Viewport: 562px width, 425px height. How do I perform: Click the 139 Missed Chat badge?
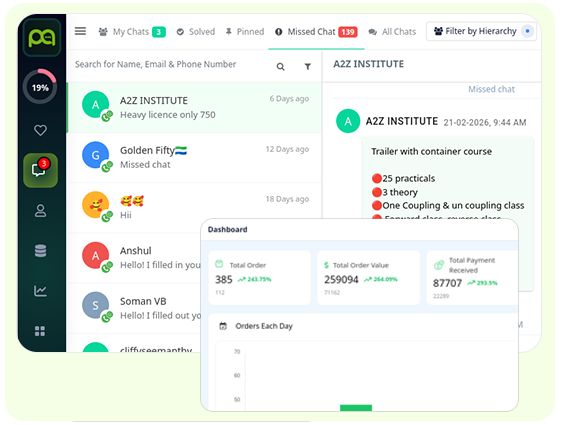tap(348, 32)
